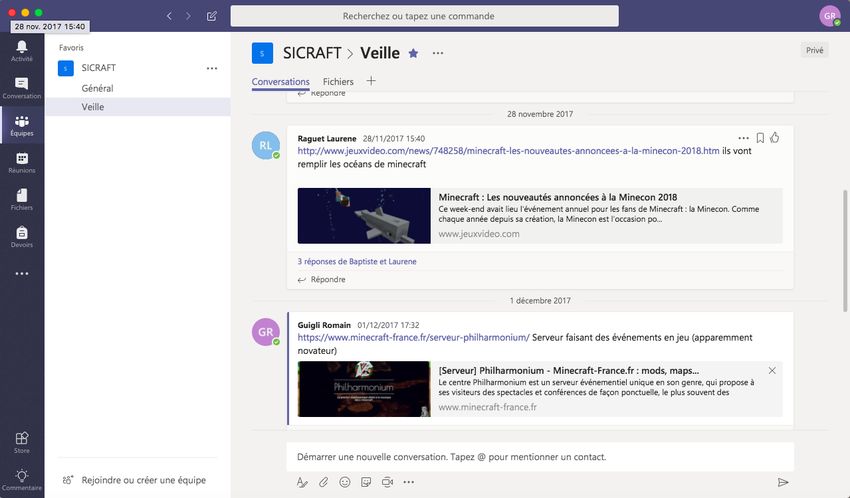
Task: Click the new chat compose icon
Action: click(212, 16)
